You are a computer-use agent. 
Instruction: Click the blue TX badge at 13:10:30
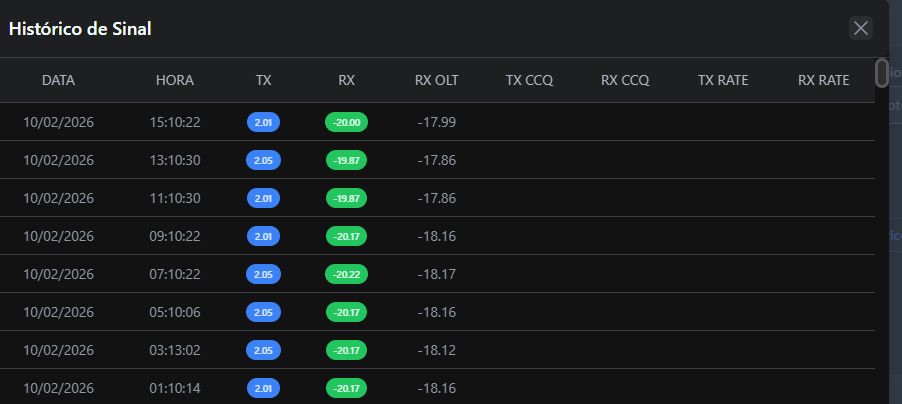pyautogui.click(x=263, y=160)
